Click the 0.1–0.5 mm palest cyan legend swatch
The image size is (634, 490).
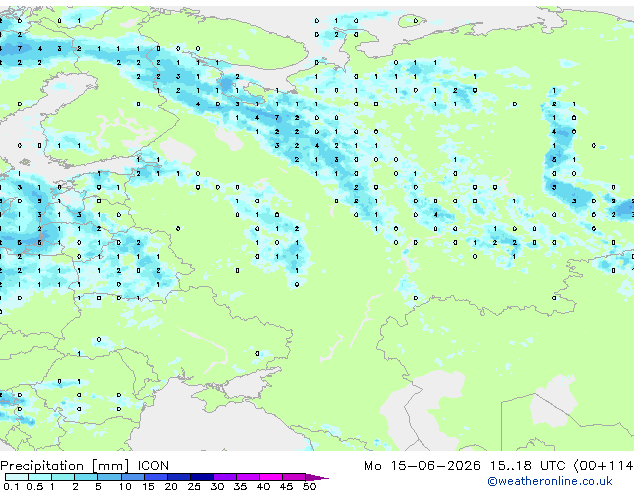(17, 477)
